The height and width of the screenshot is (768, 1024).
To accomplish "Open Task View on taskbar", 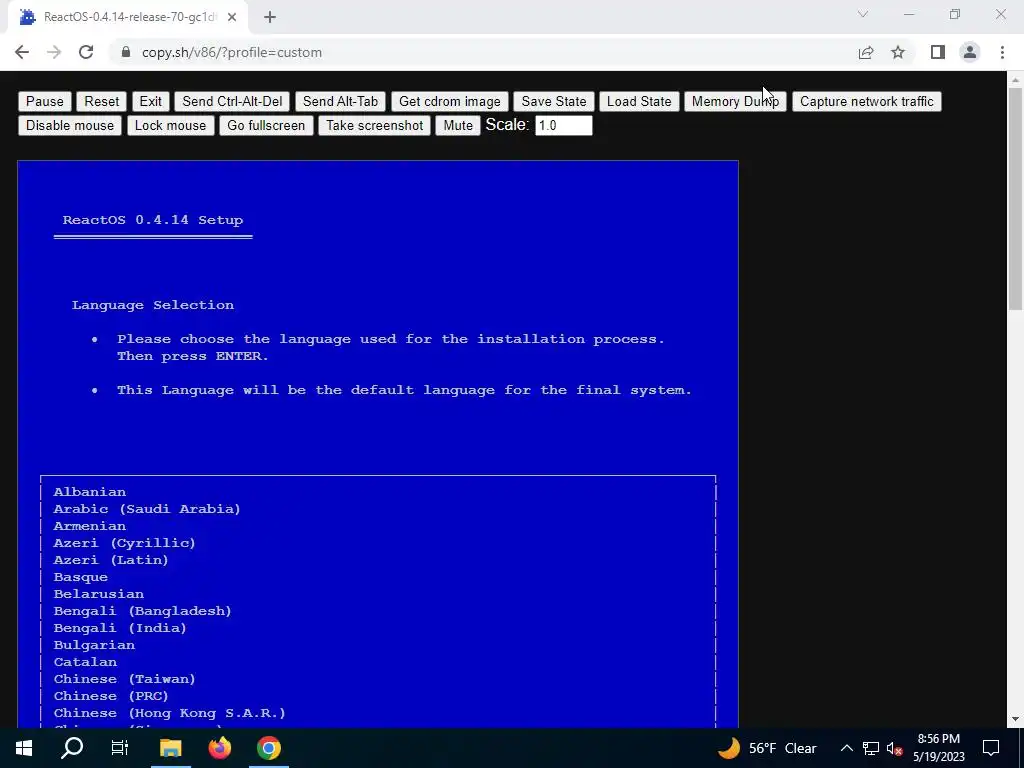I will pos(120,748).
